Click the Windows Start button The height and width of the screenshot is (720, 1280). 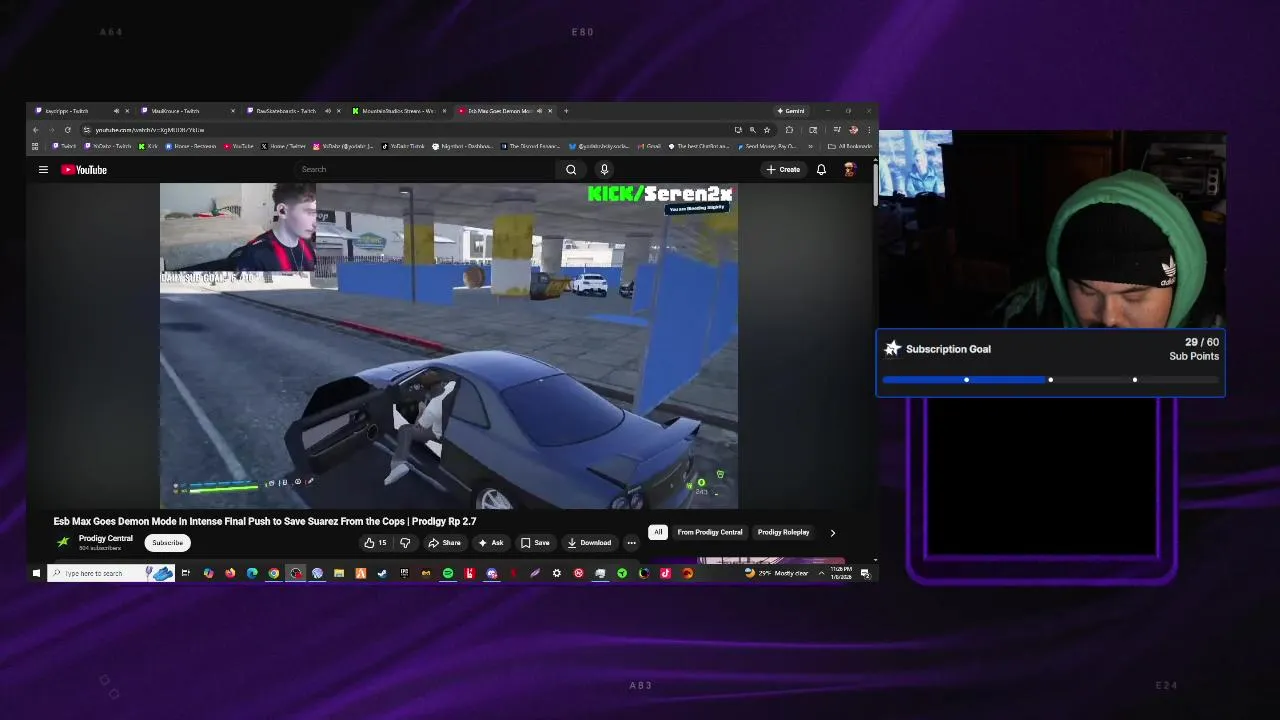(36, 573)
